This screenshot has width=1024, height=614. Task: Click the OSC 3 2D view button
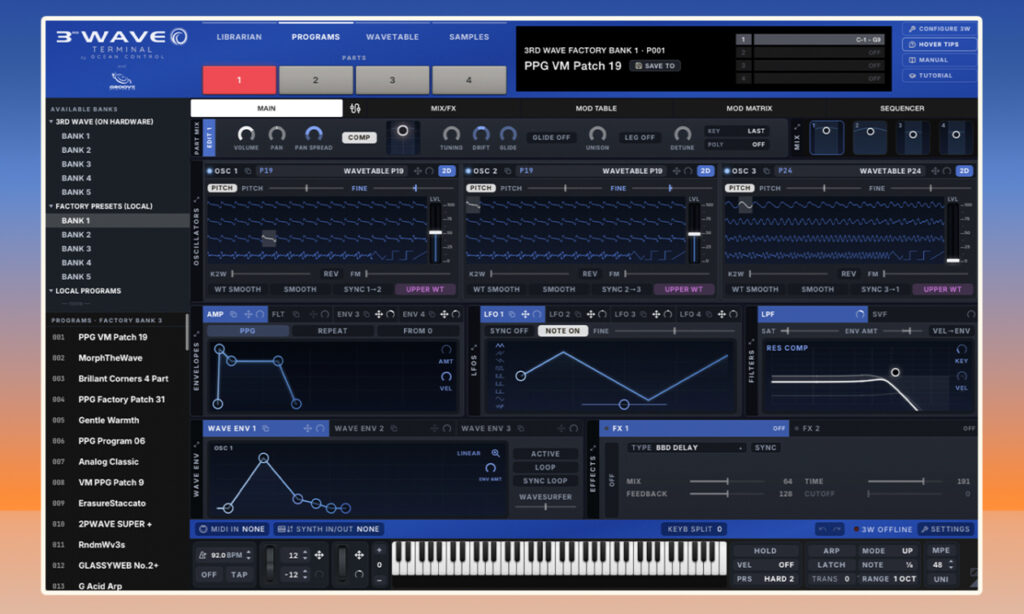point(964,170)
